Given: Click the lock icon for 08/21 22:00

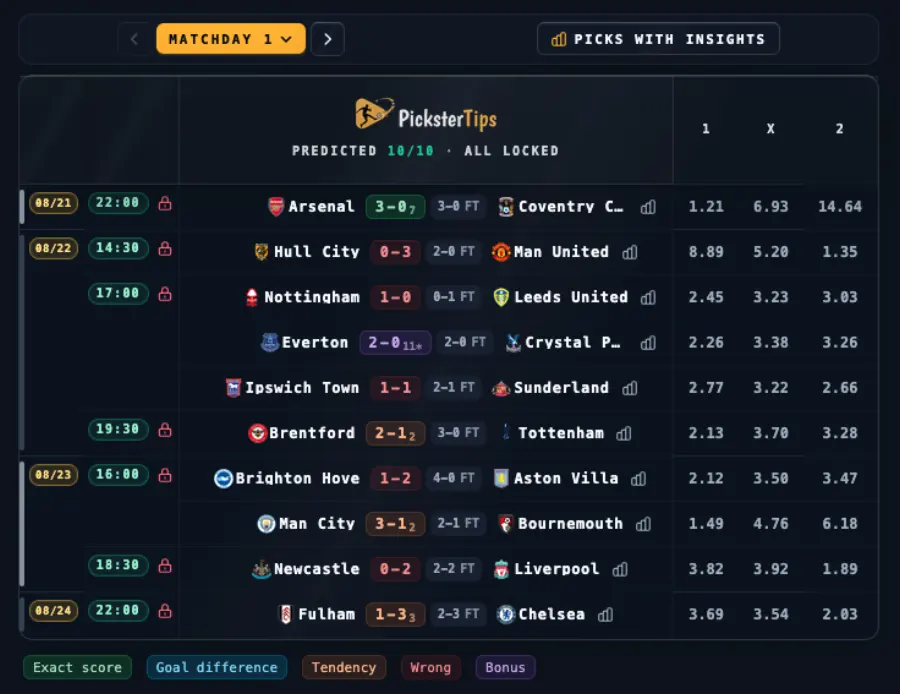Looking at the screenshot, I should pyautogui.click(x=165, y=203).
